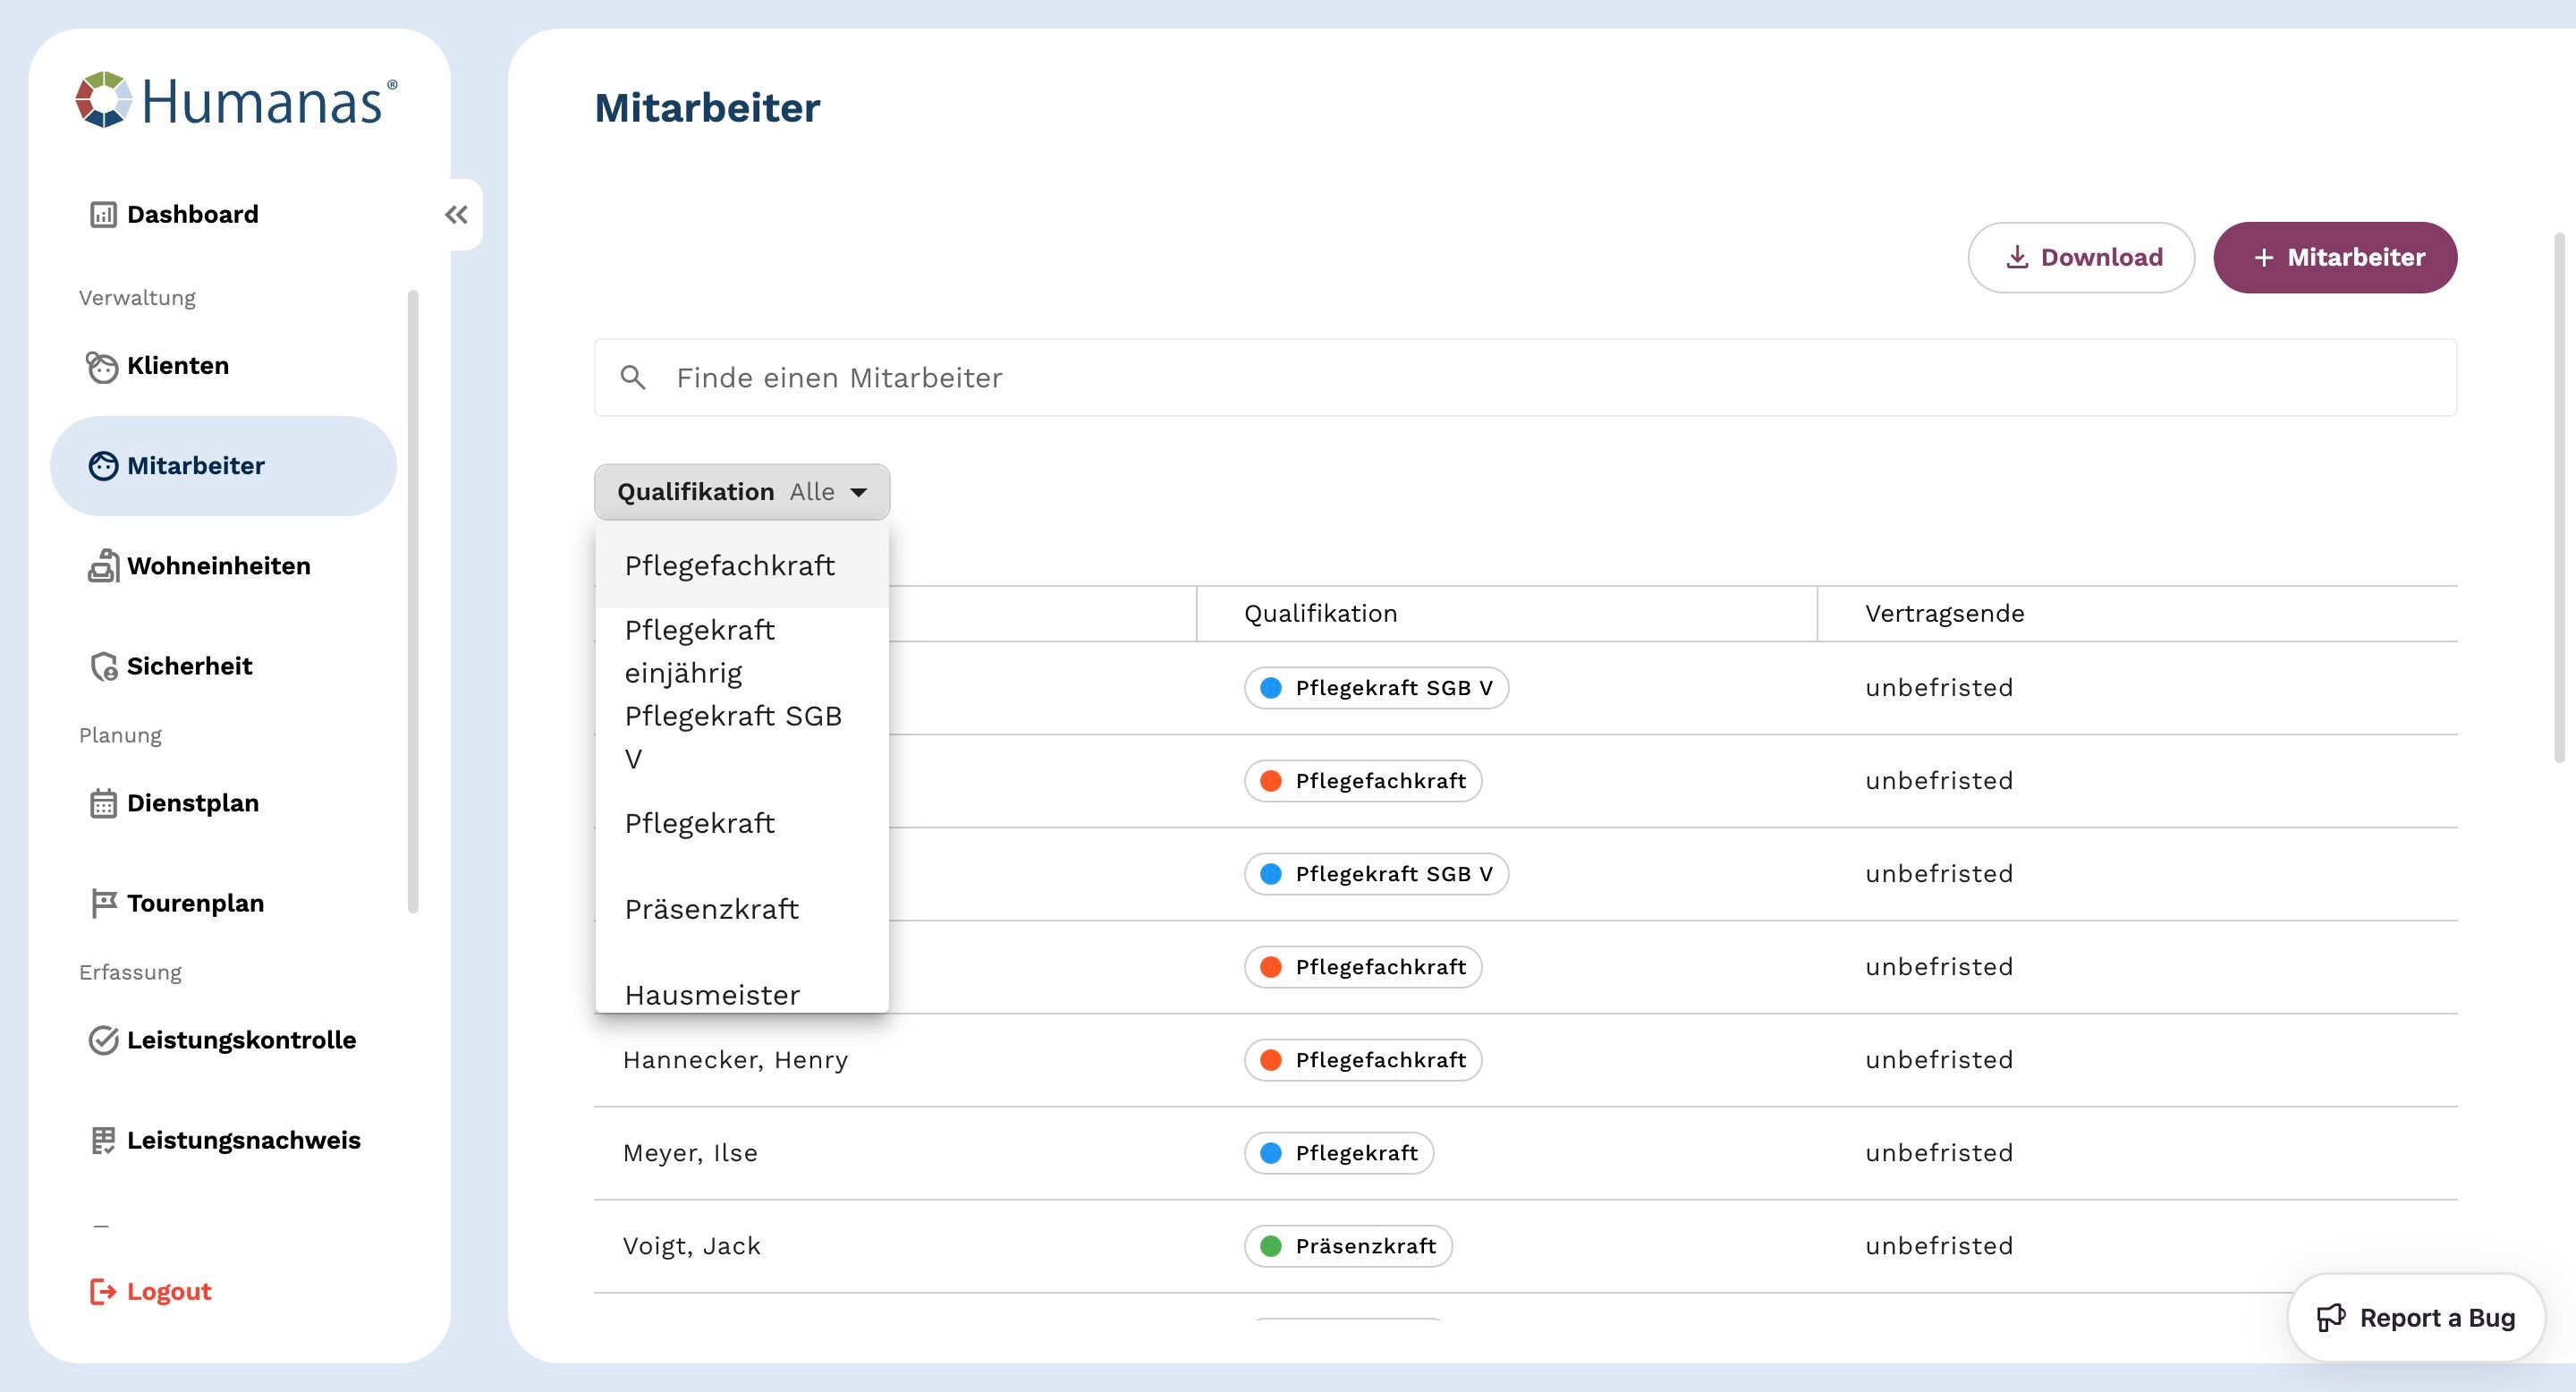
Task: Open Klienten via its face icon
Action: pyautogui.click(x=102, y=367)
